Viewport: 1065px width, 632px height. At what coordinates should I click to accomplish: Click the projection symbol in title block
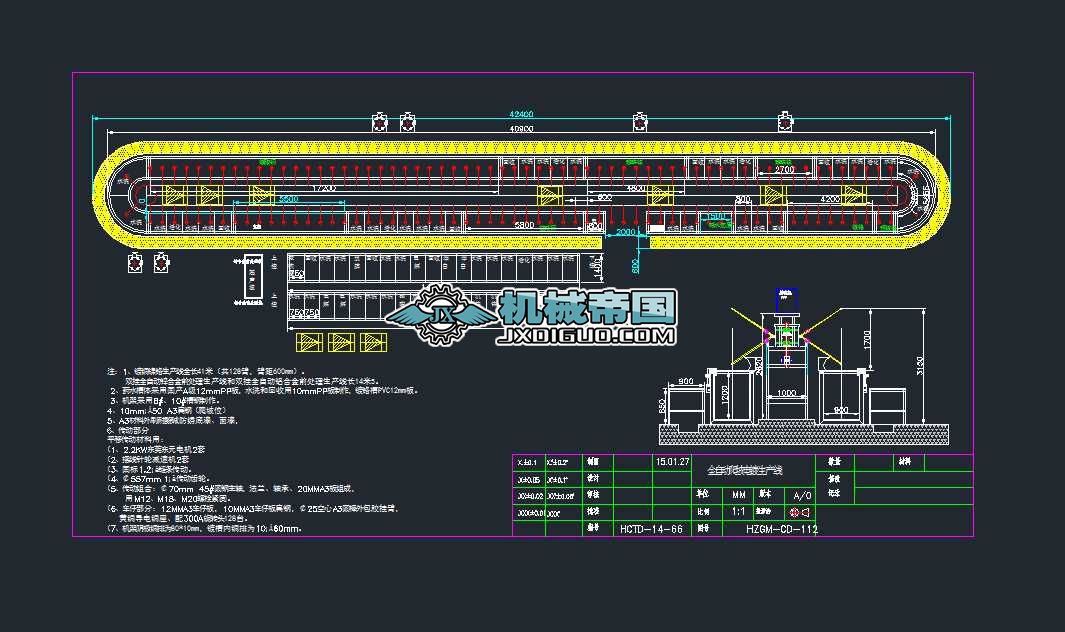pyautogui.click(x=800, y=512)
